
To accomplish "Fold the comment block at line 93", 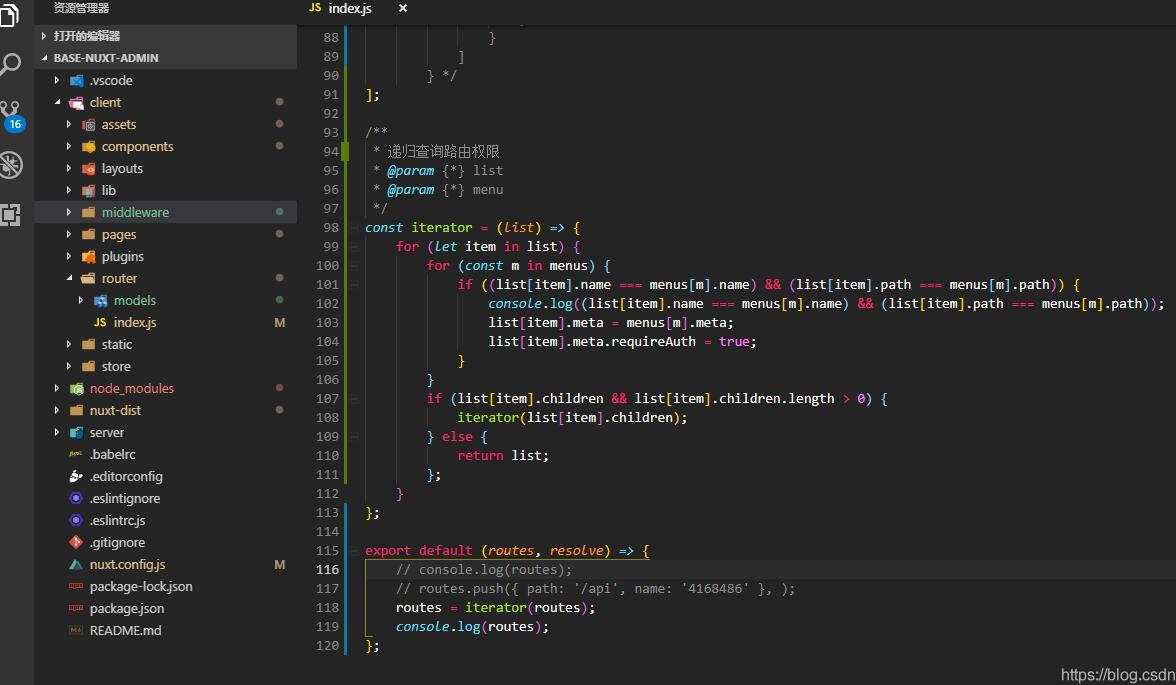I will (353, 133).
